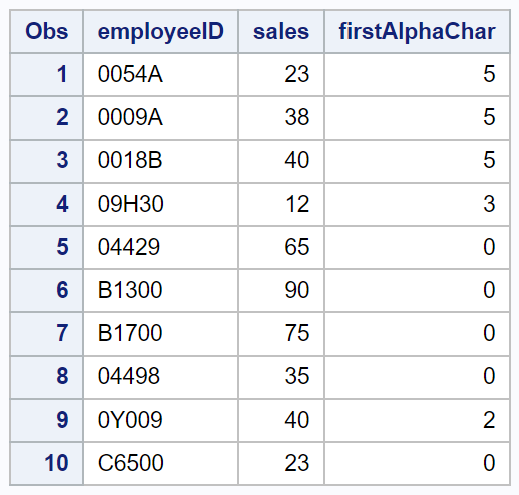Screen dimensions: 519x495
Task: Click employee ID 0054A cell
Action: pyautogui.click(x=161, y=74)
